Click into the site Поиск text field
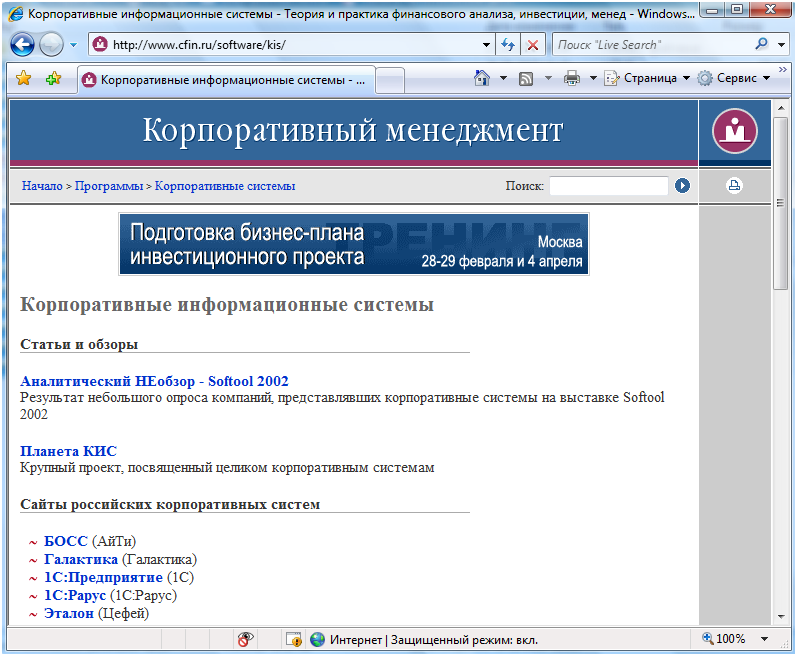Image resolution: width=797 pixels, height=656 pixels. 608,186
